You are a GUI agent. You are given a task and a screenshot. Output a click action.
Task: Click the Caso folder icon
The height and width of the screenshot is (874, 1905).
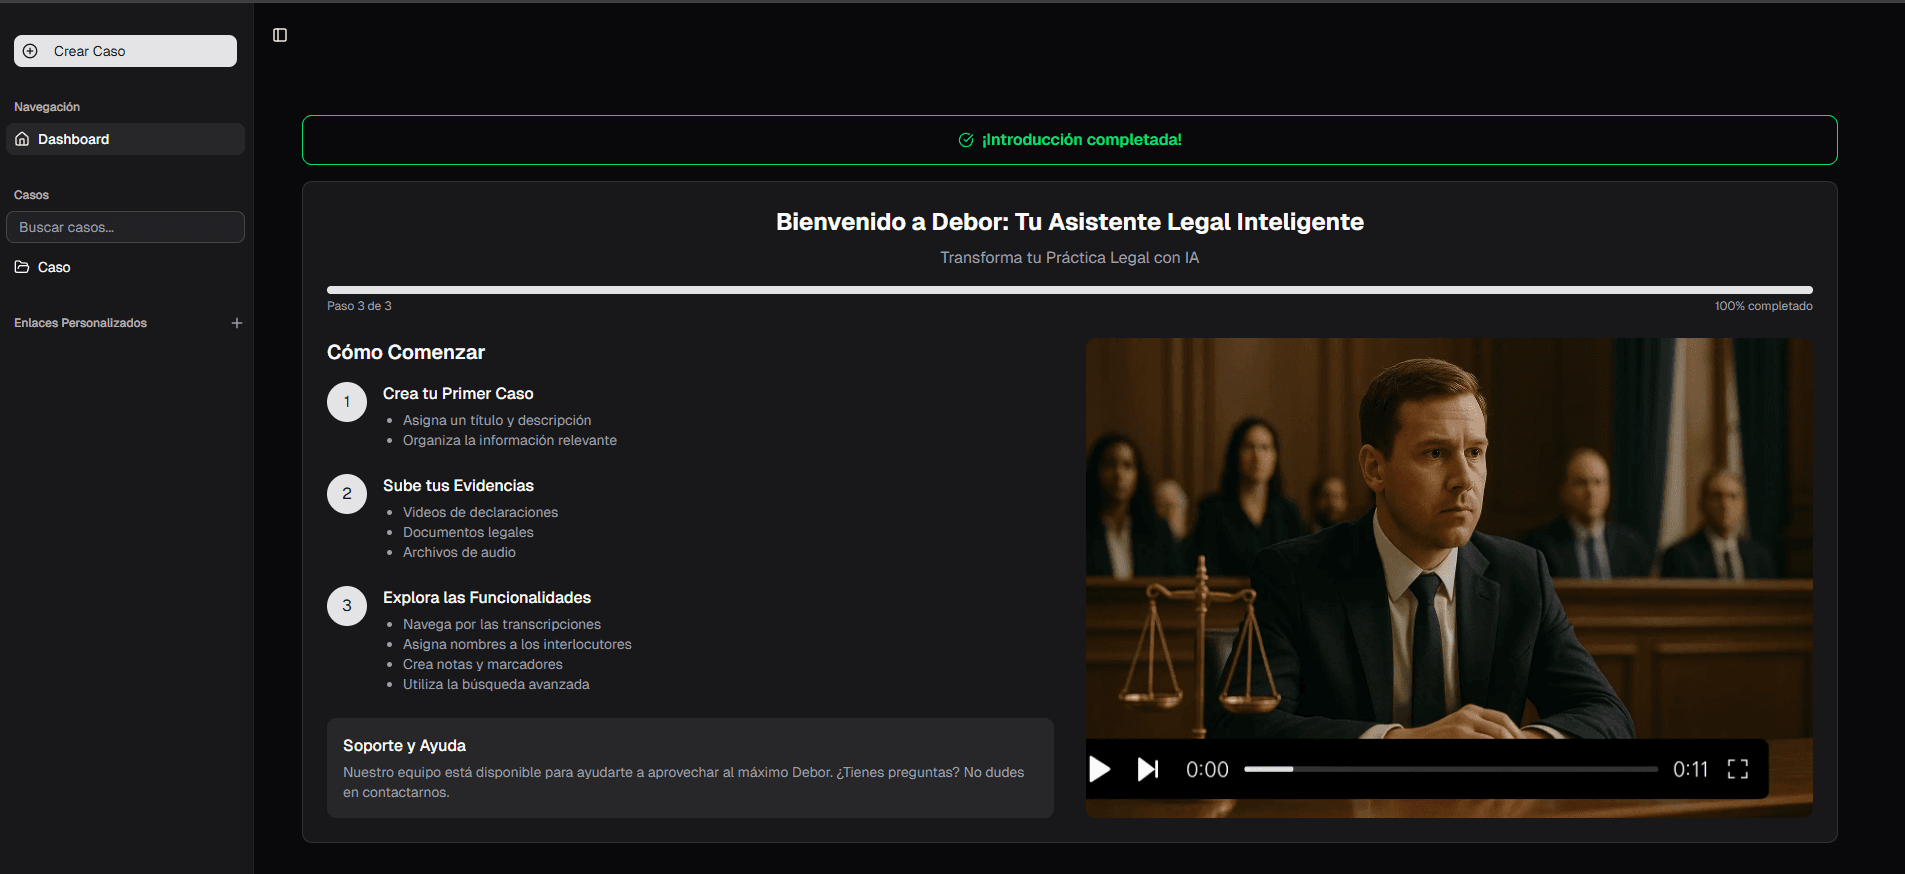(x=22, y=267)
